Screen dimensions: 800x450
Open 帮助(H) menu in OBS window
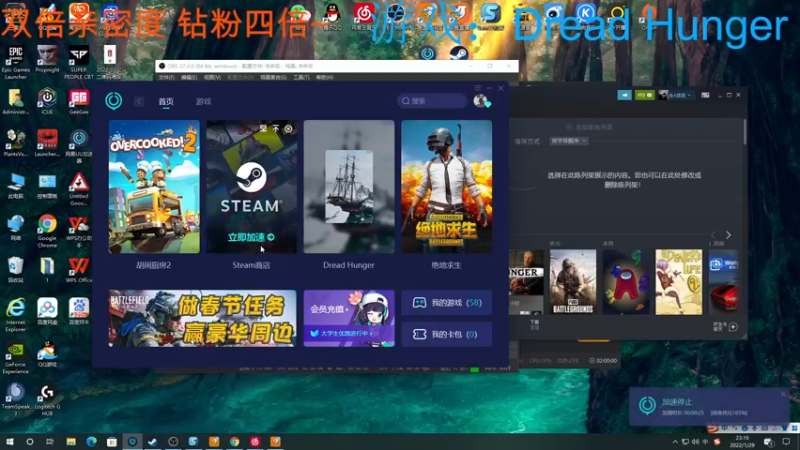click(324, 78)
